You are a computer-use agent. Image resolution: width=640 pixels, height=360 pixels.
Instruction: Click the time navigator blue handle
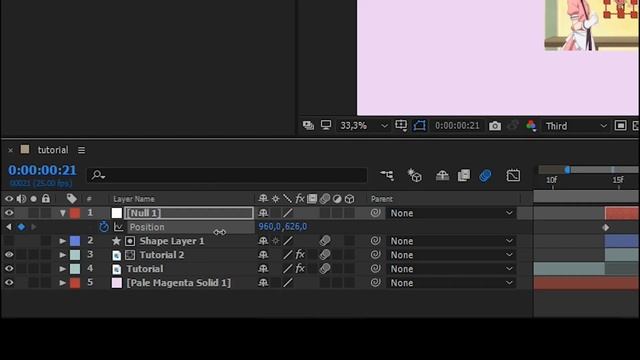(567, 170)
